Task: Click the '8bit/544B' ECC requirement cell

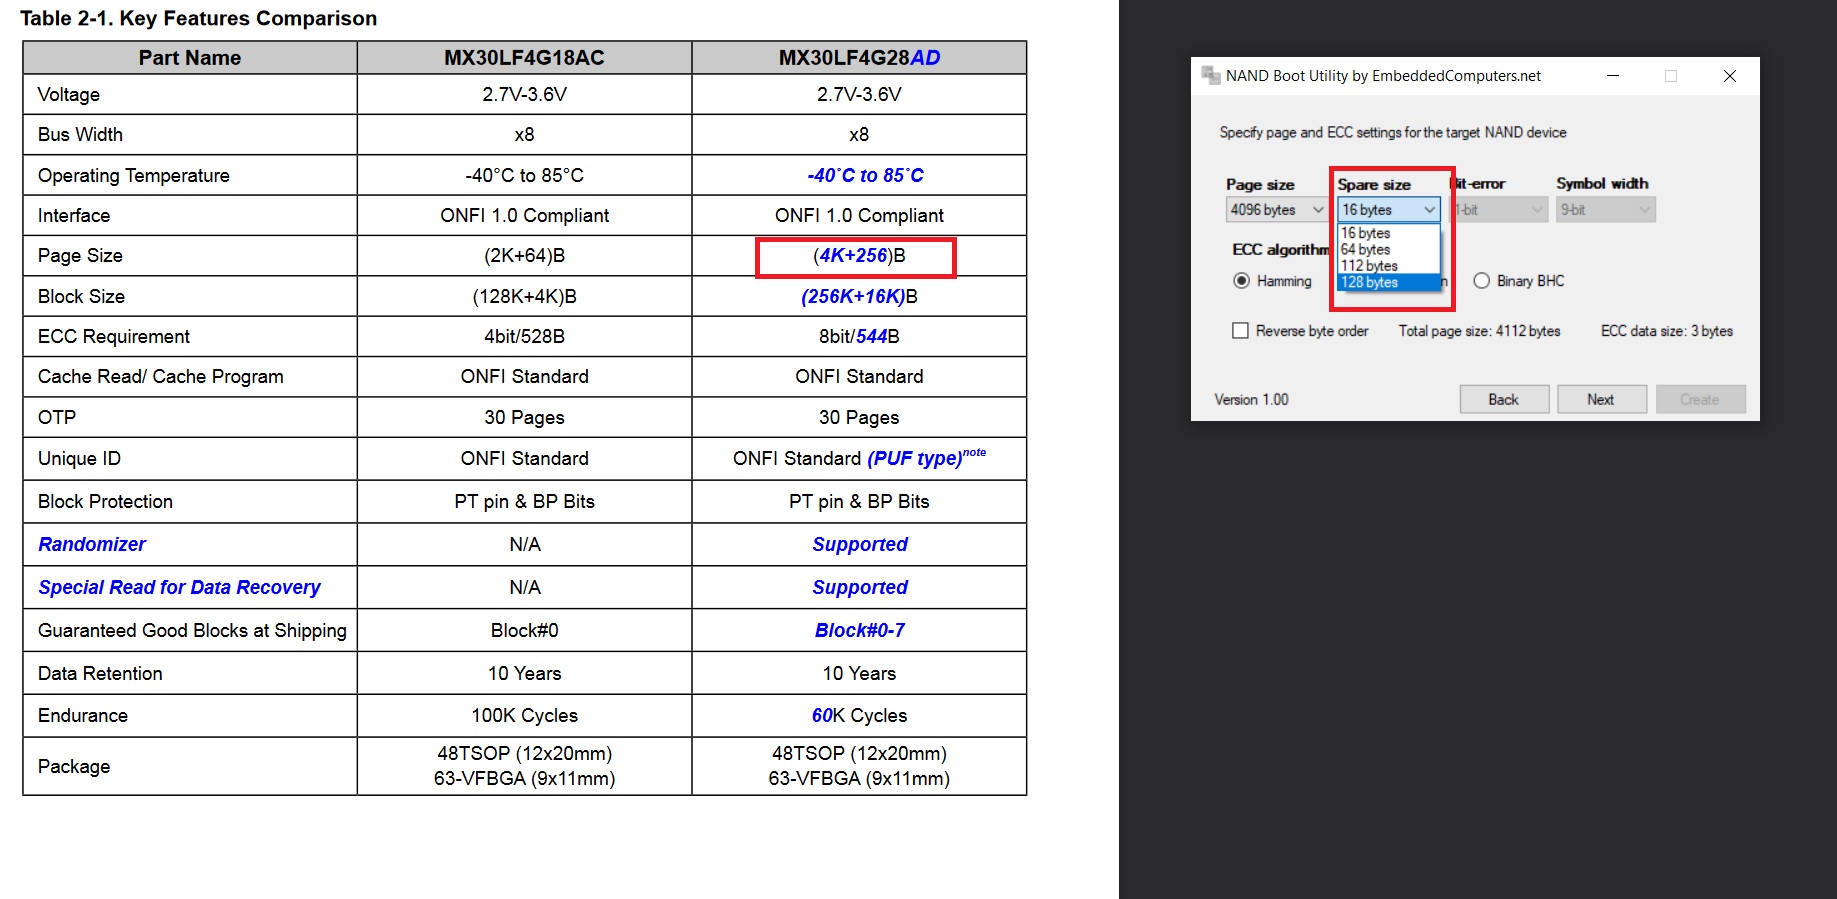Action: 859,337
